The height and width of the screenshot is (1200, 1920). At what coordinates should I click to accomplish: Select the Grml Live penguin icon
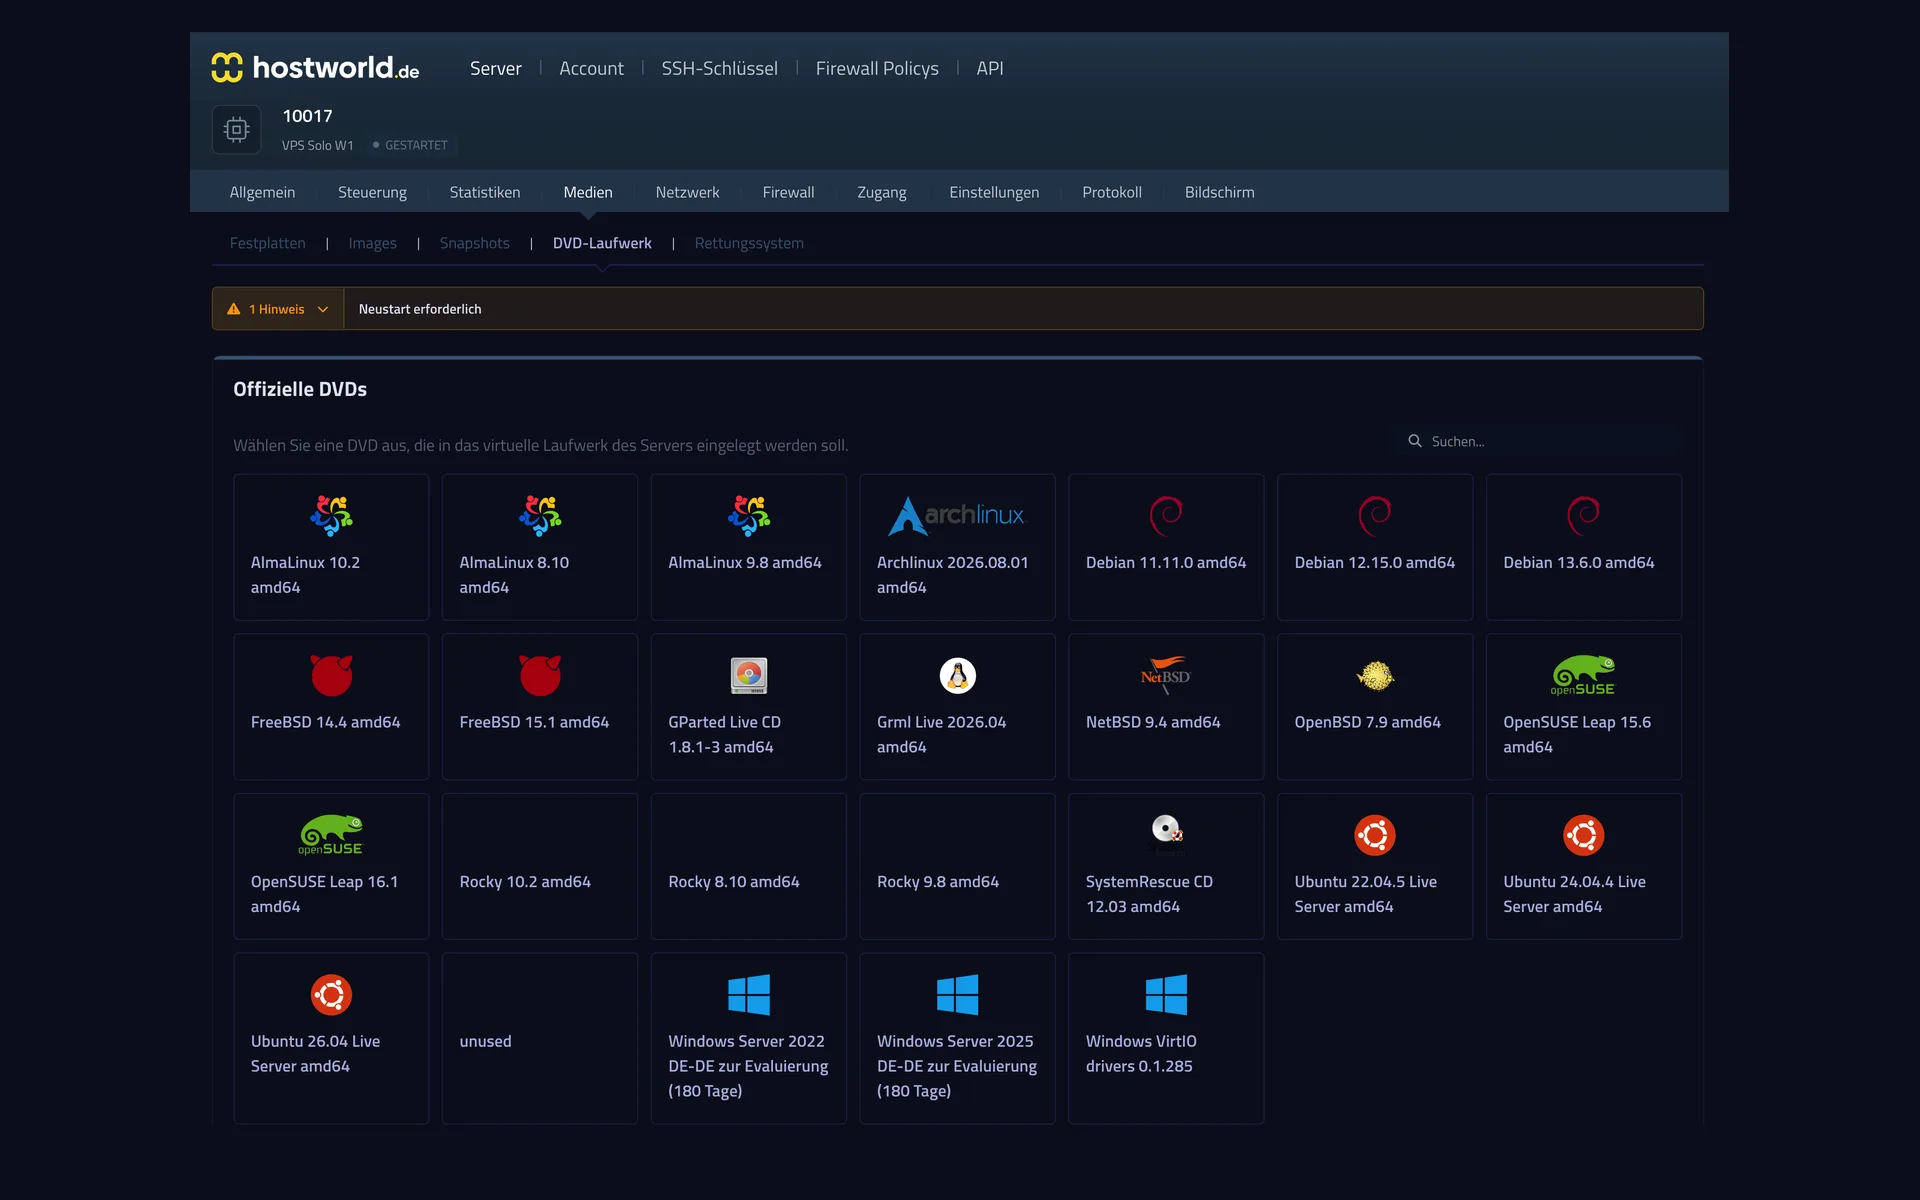957,676
